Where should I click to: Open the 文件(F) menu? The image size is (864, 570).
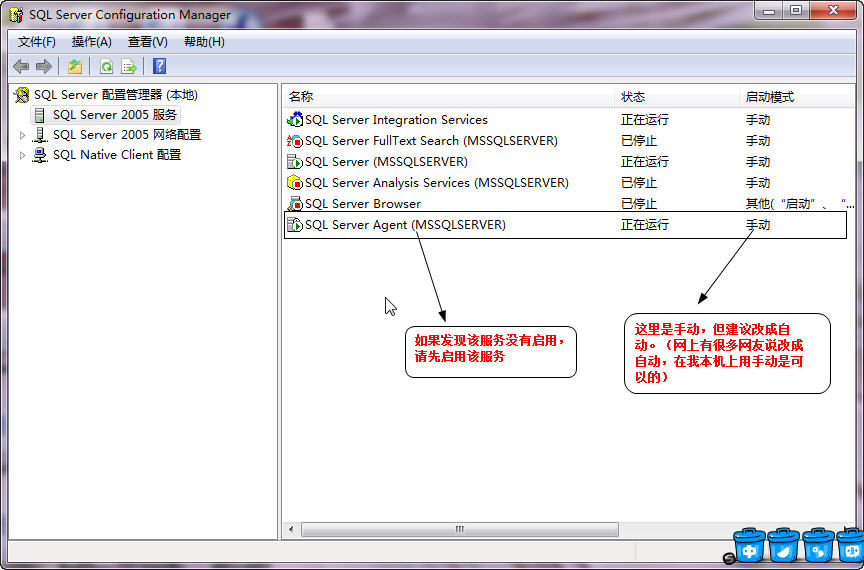36,42
